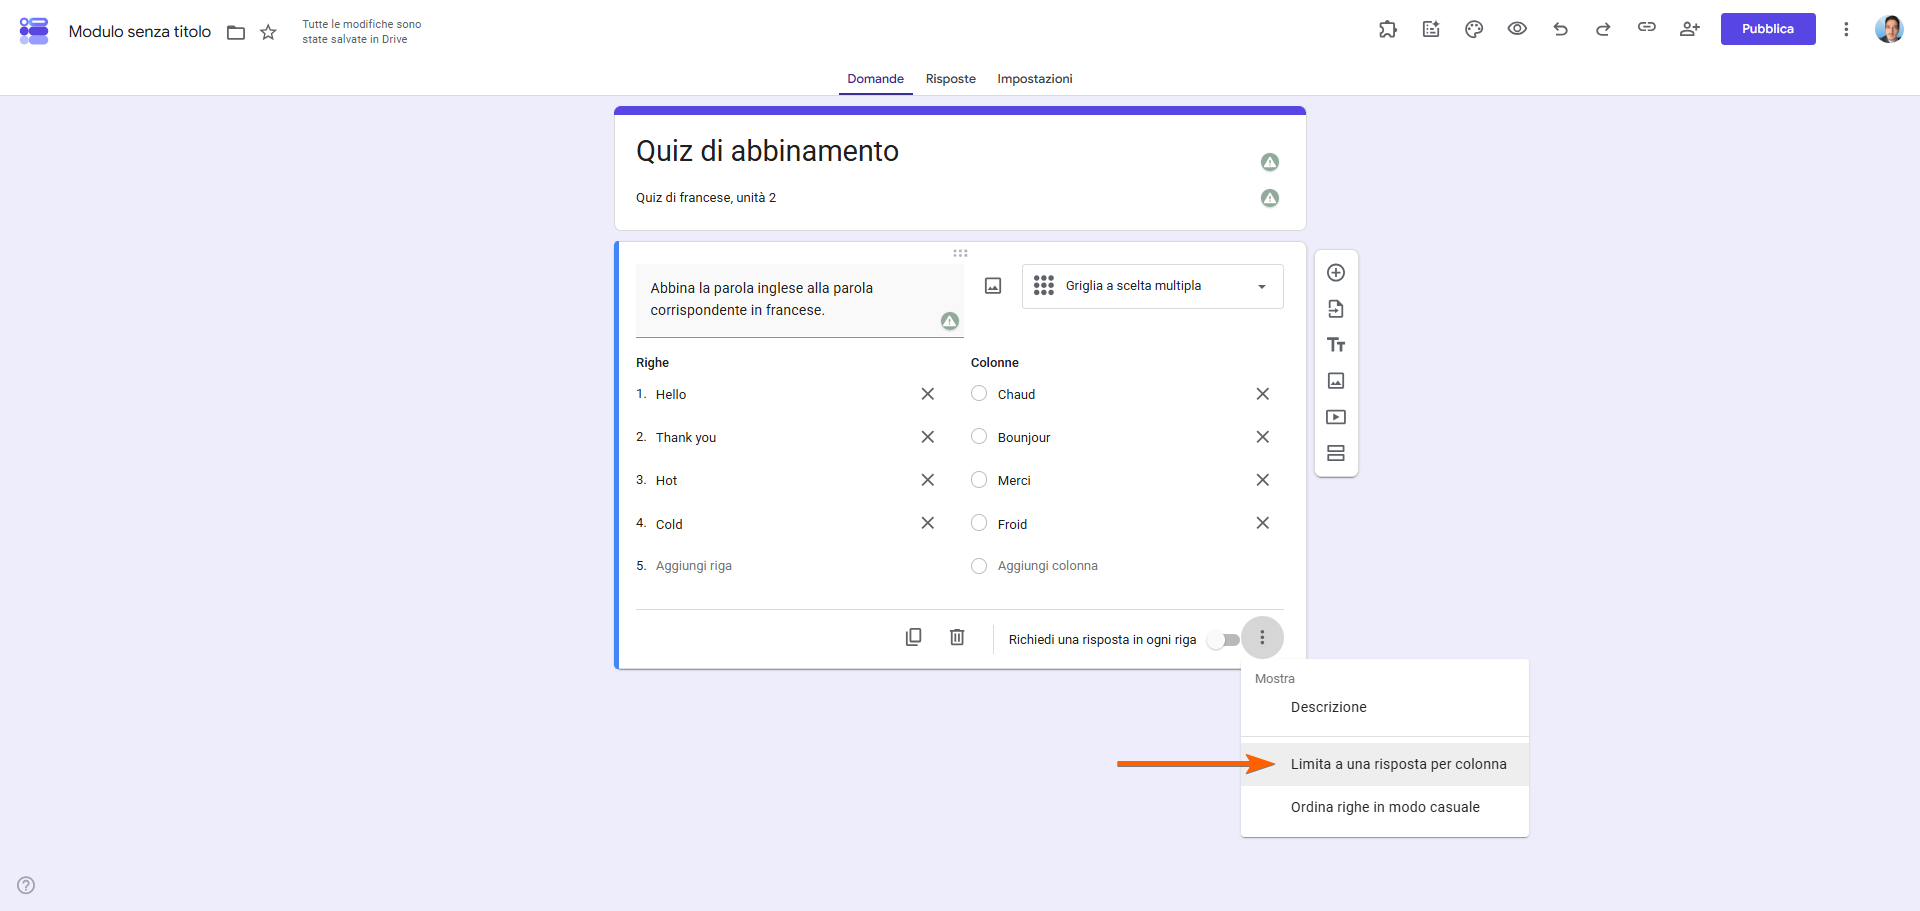Redo the last change
Screen dimensions: 1920x911
(x=1603, y=29)
